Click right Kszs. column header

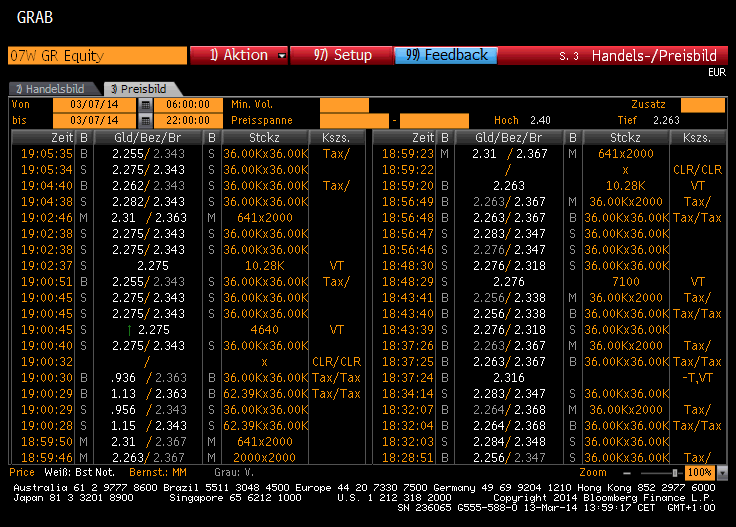click(698, 138)
